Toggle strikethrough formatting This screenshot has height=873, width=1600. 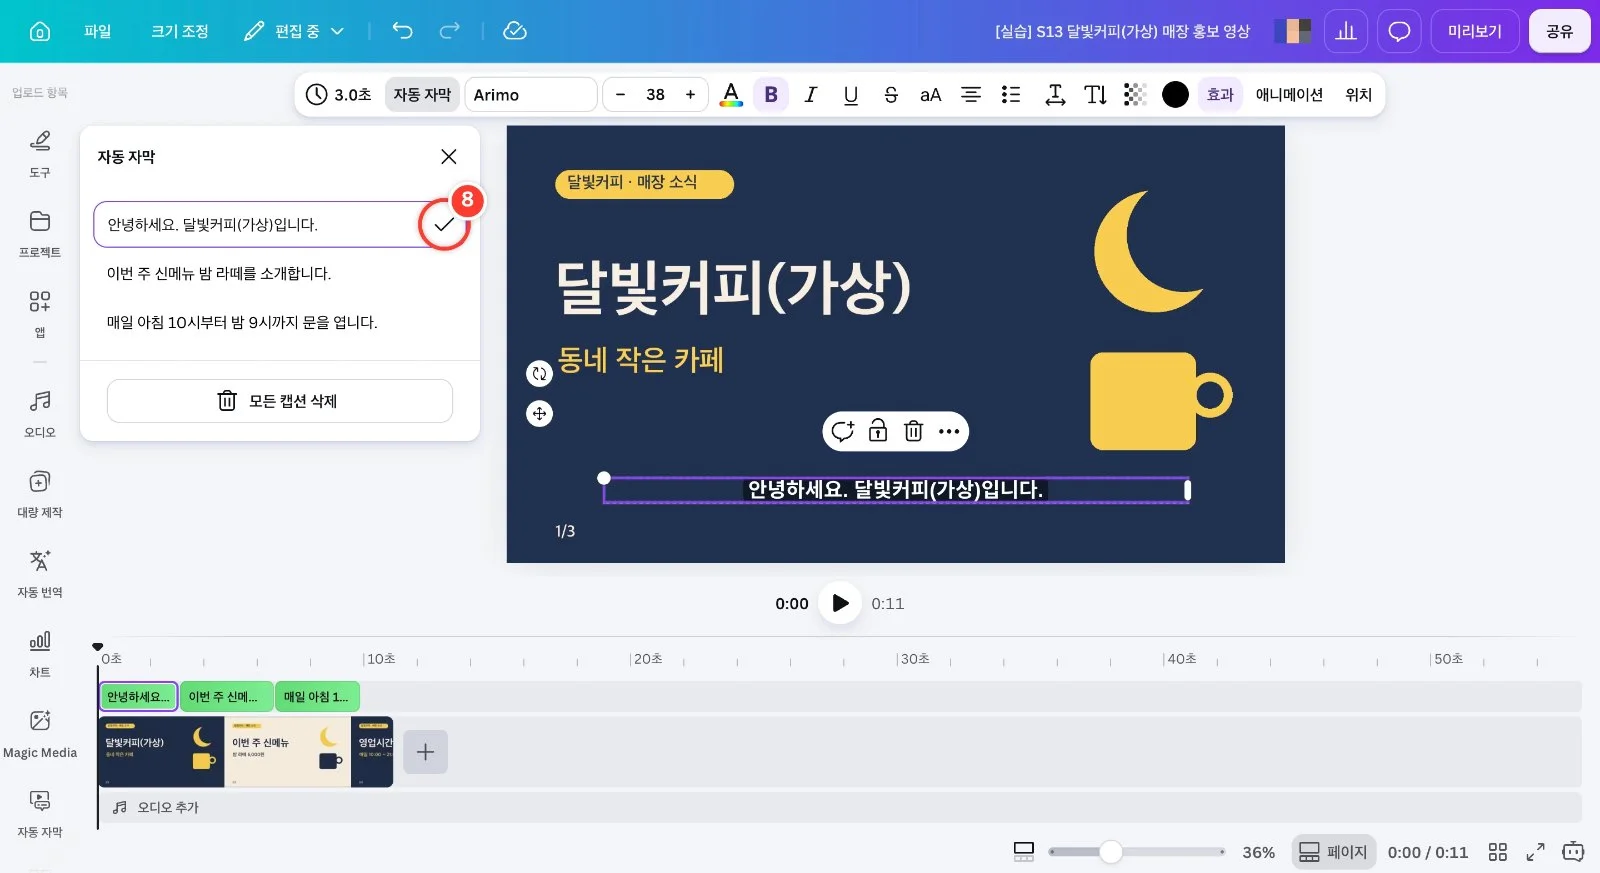(891, 94)
